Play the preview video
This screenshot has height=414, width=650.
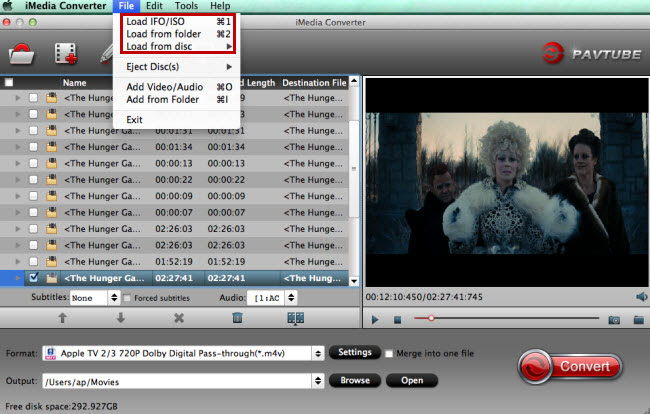(375, 320)
